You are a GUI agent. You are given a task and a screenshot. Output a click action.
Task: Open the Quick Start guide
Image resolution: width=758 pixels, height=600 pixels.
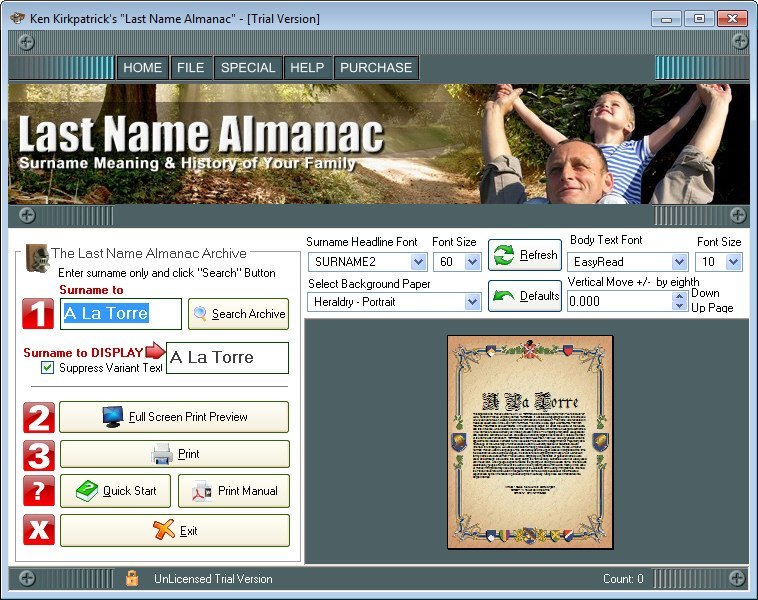click(x=116, y=491)
